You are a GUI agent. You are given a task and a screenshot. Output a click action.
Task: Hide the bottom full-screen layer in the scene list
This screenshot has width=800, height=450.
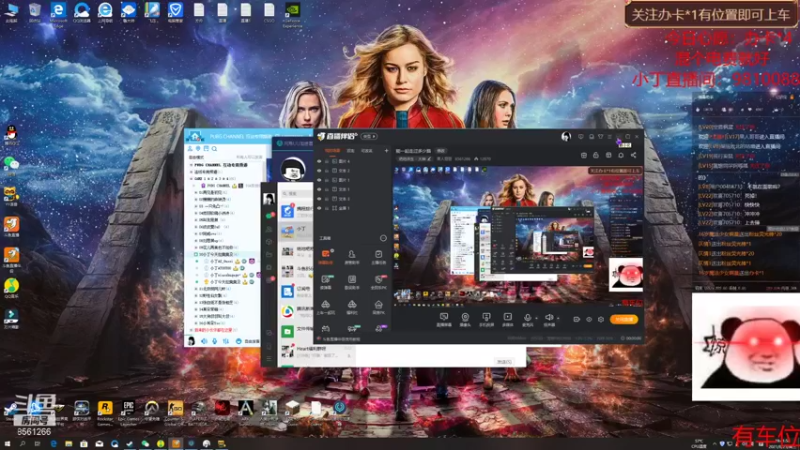[x=319, y=208]
